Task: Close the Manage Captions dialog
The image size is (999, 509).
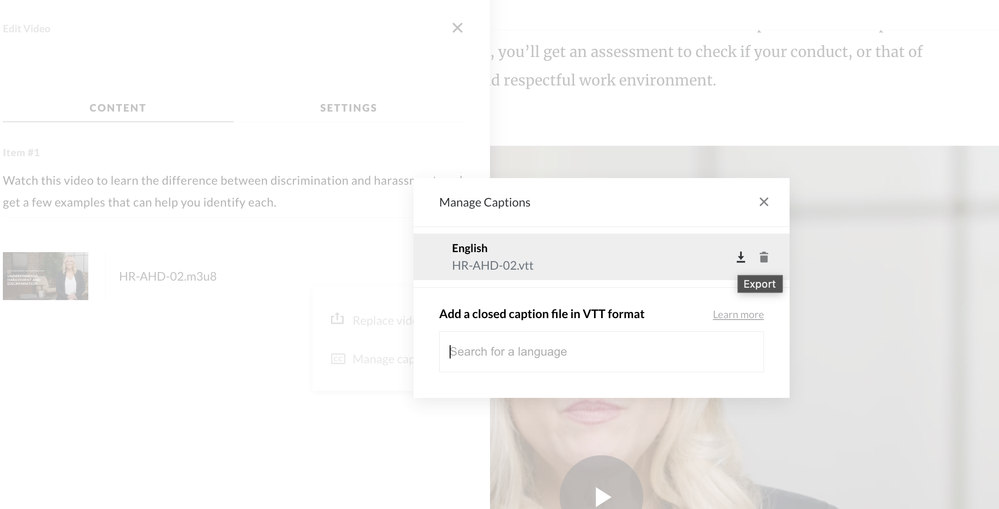Action: [764, 202]
